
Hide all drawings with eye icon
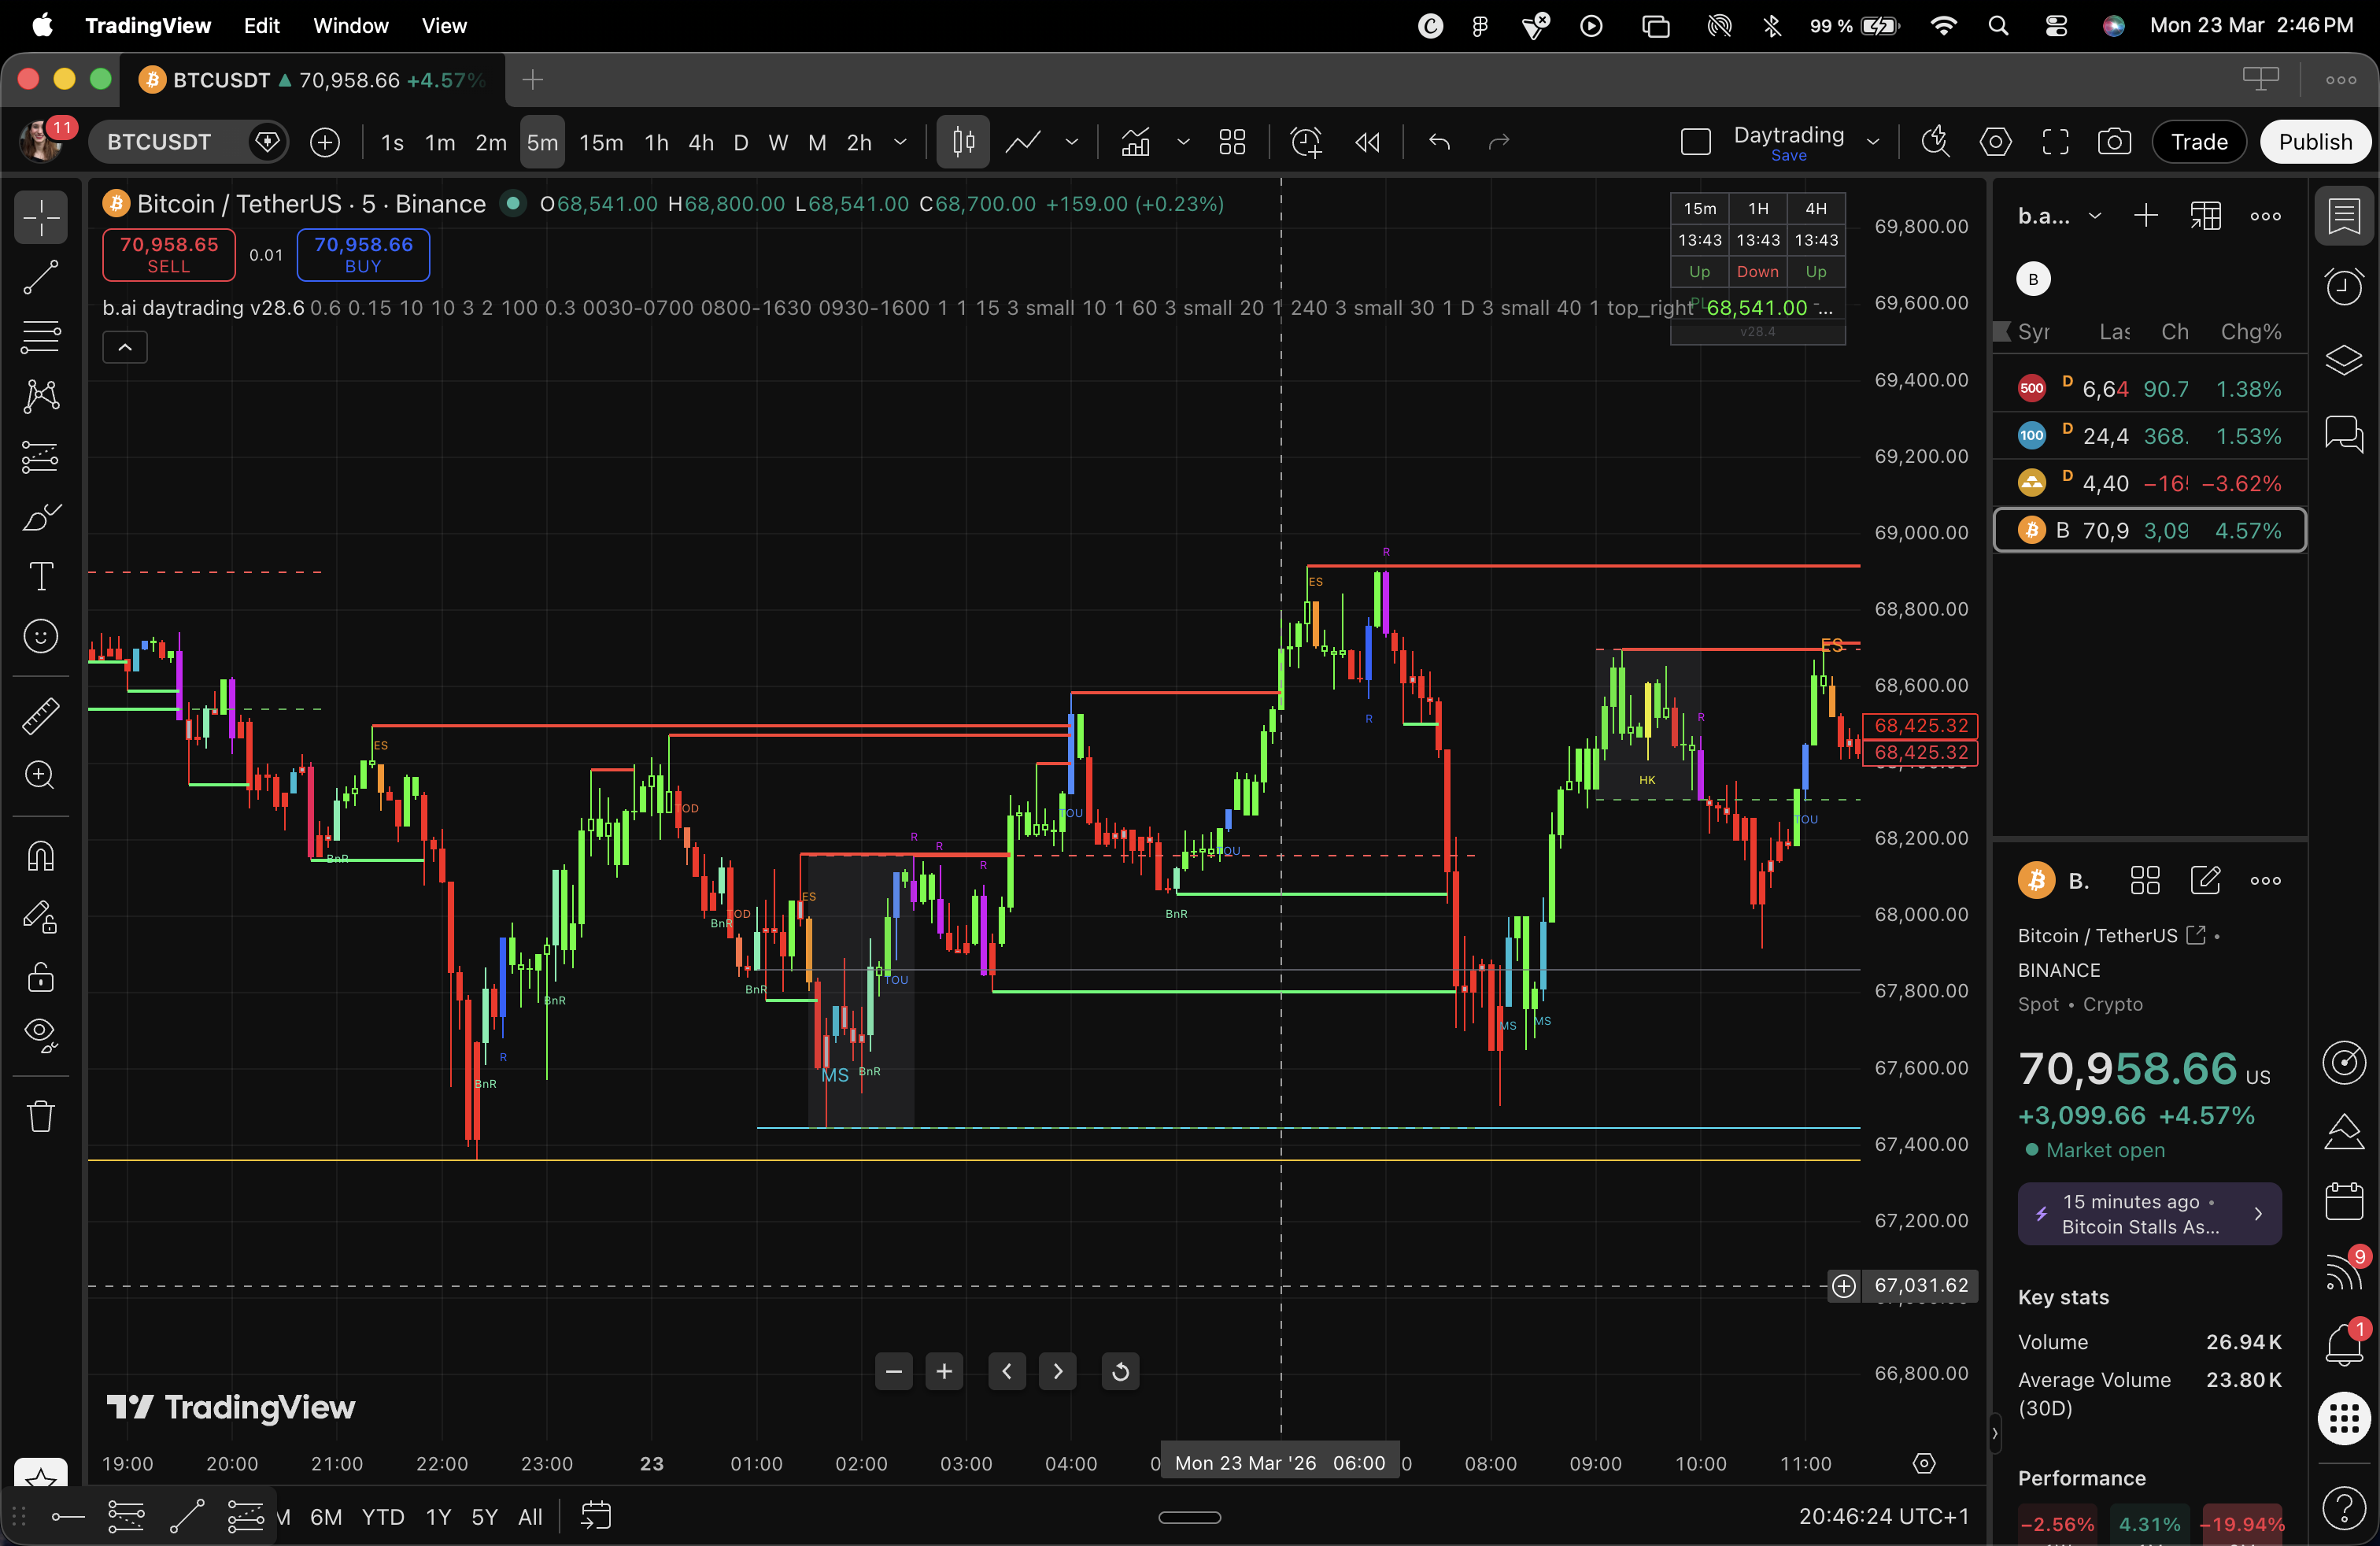[x=41, y=1035]
